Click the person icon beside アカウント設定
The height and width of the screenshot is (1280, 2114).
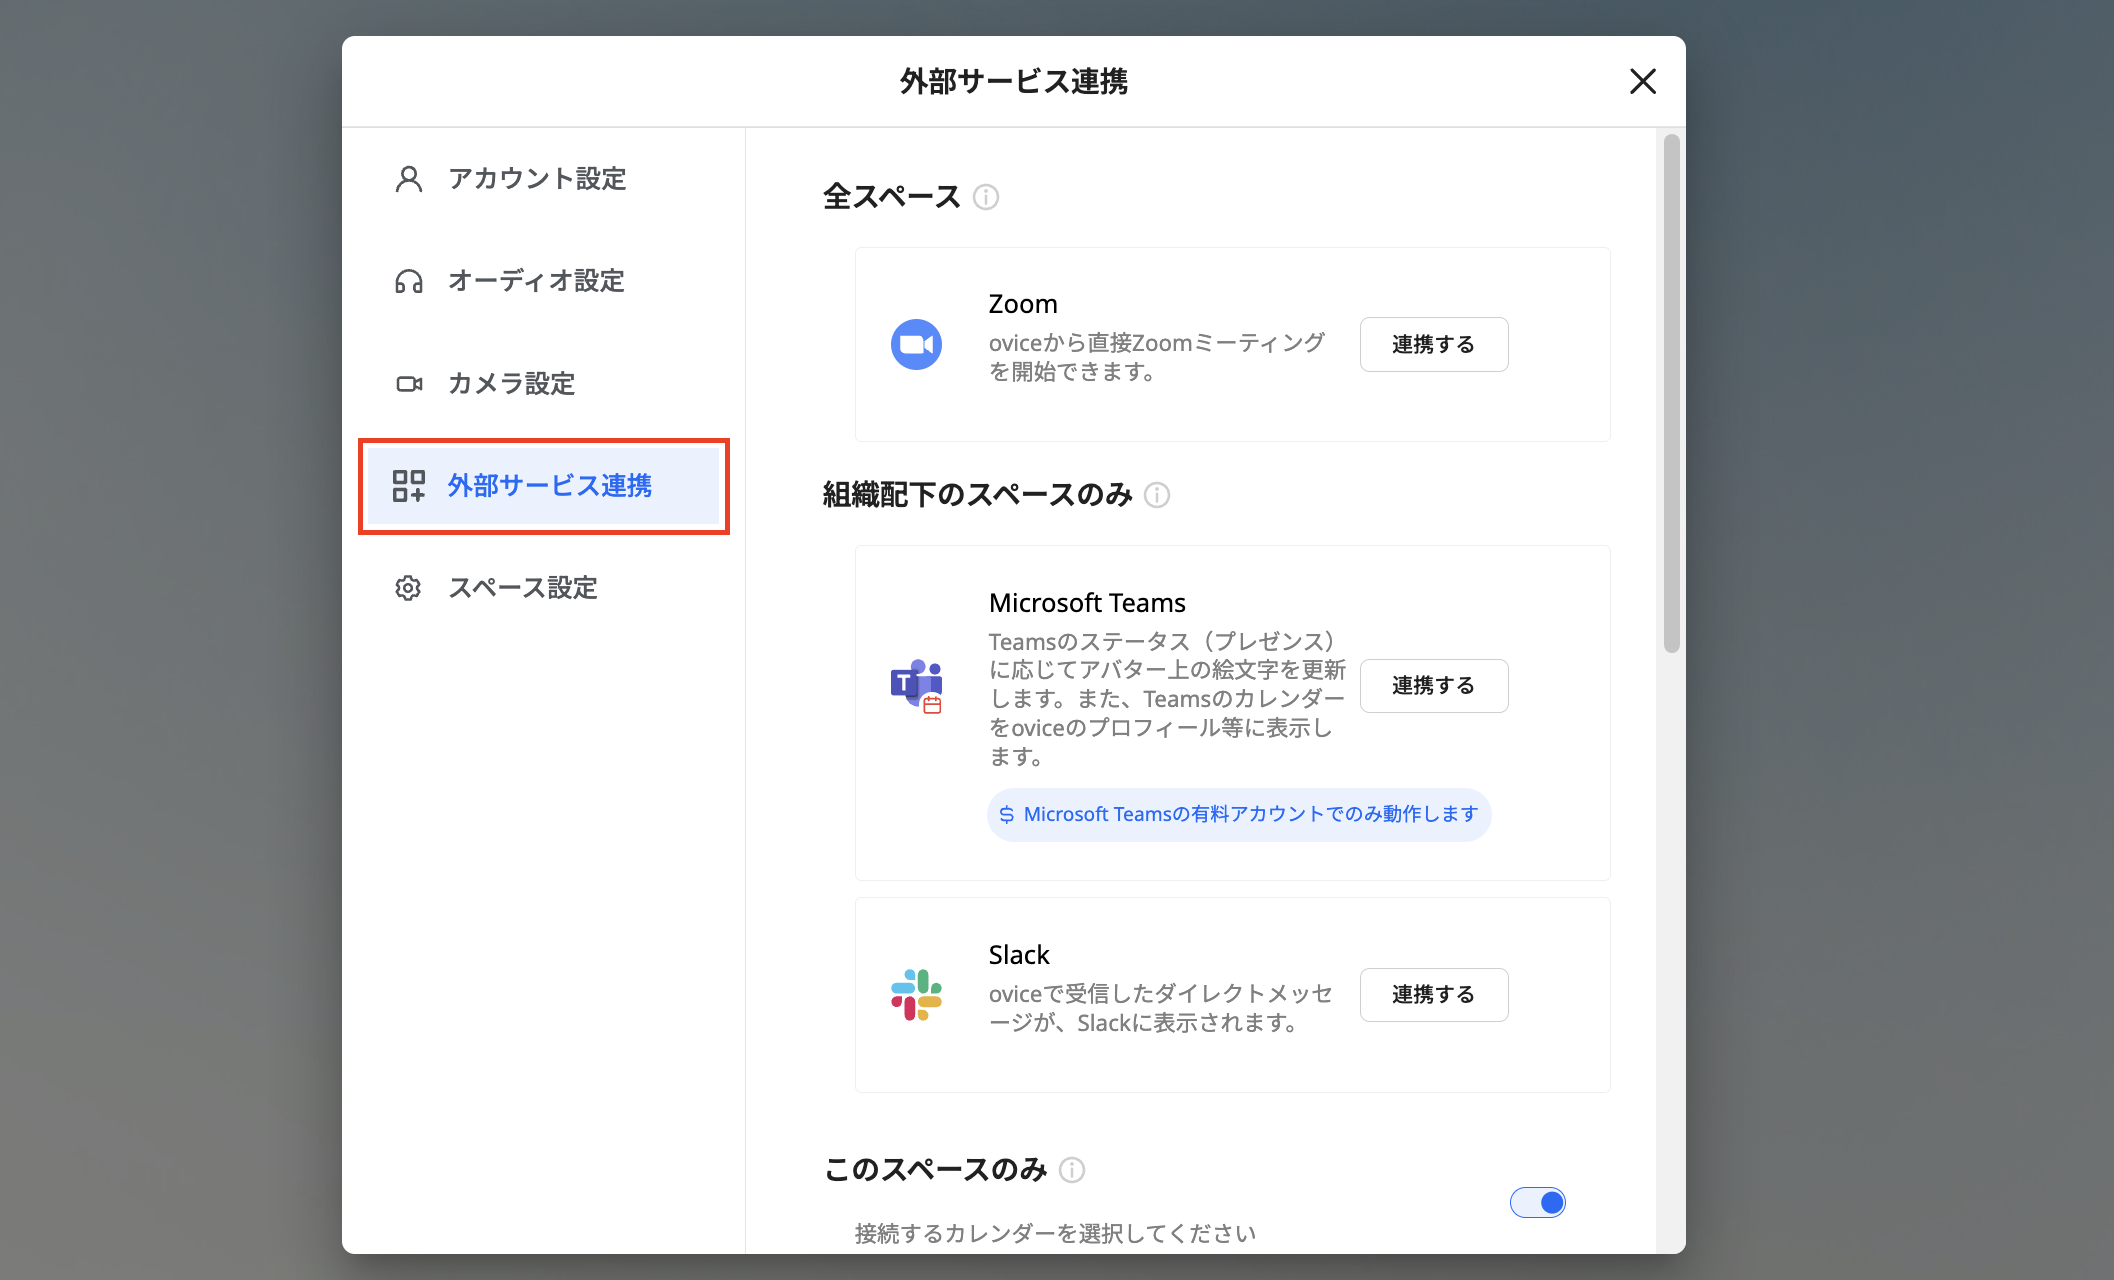point(409,179)
